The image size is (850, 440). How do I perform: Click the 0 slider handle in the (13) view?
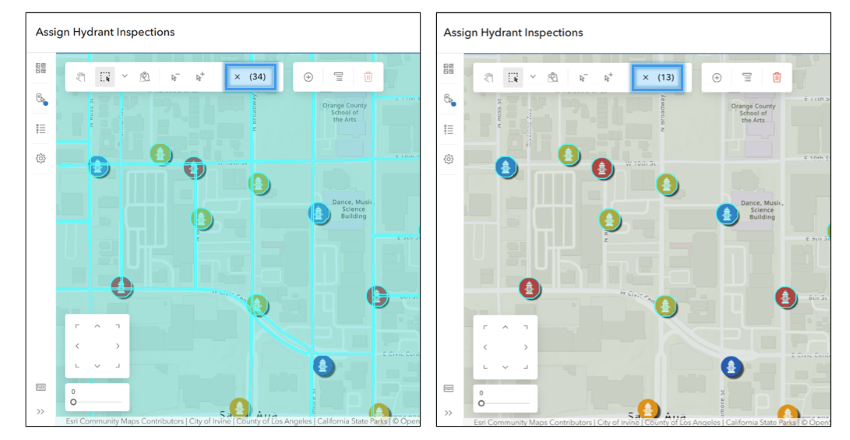point(481,403)
